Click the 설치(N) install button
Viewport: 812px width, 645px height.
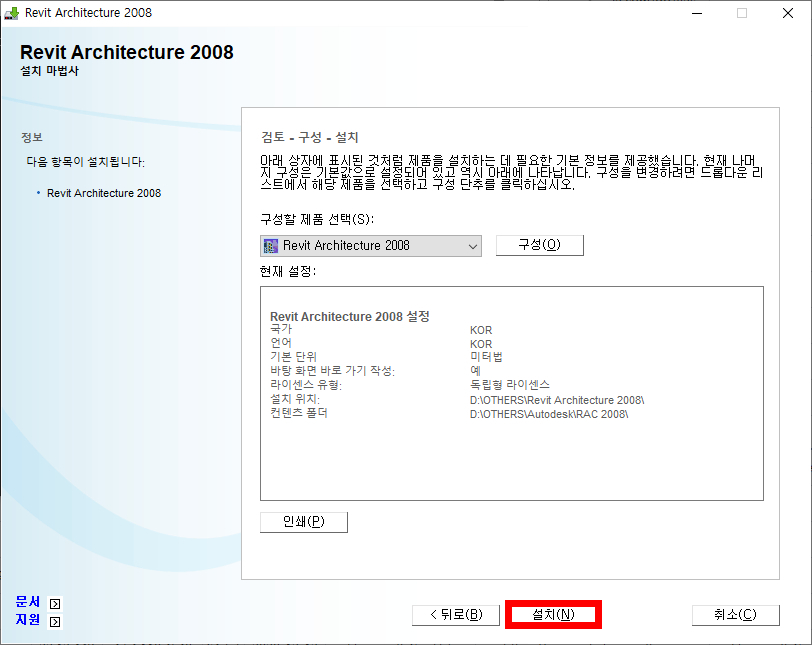point(553,614)
